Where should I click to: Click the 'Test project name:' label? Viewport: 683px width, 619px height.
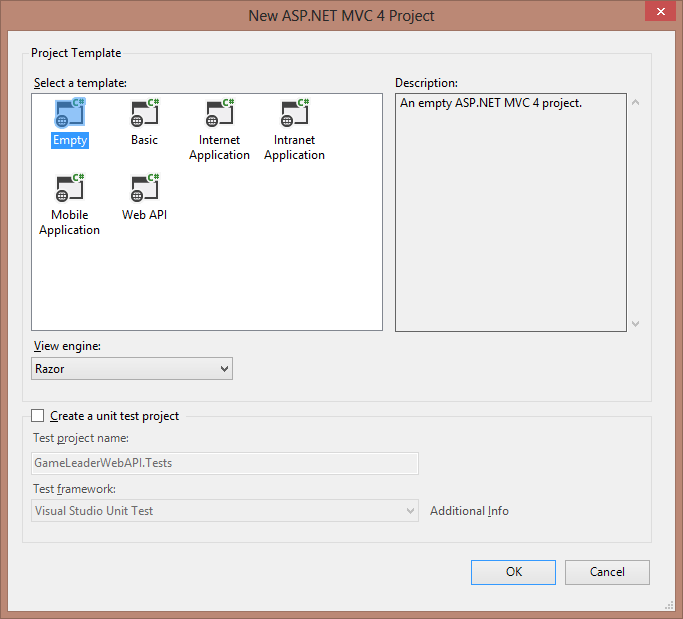click(81, 438)
